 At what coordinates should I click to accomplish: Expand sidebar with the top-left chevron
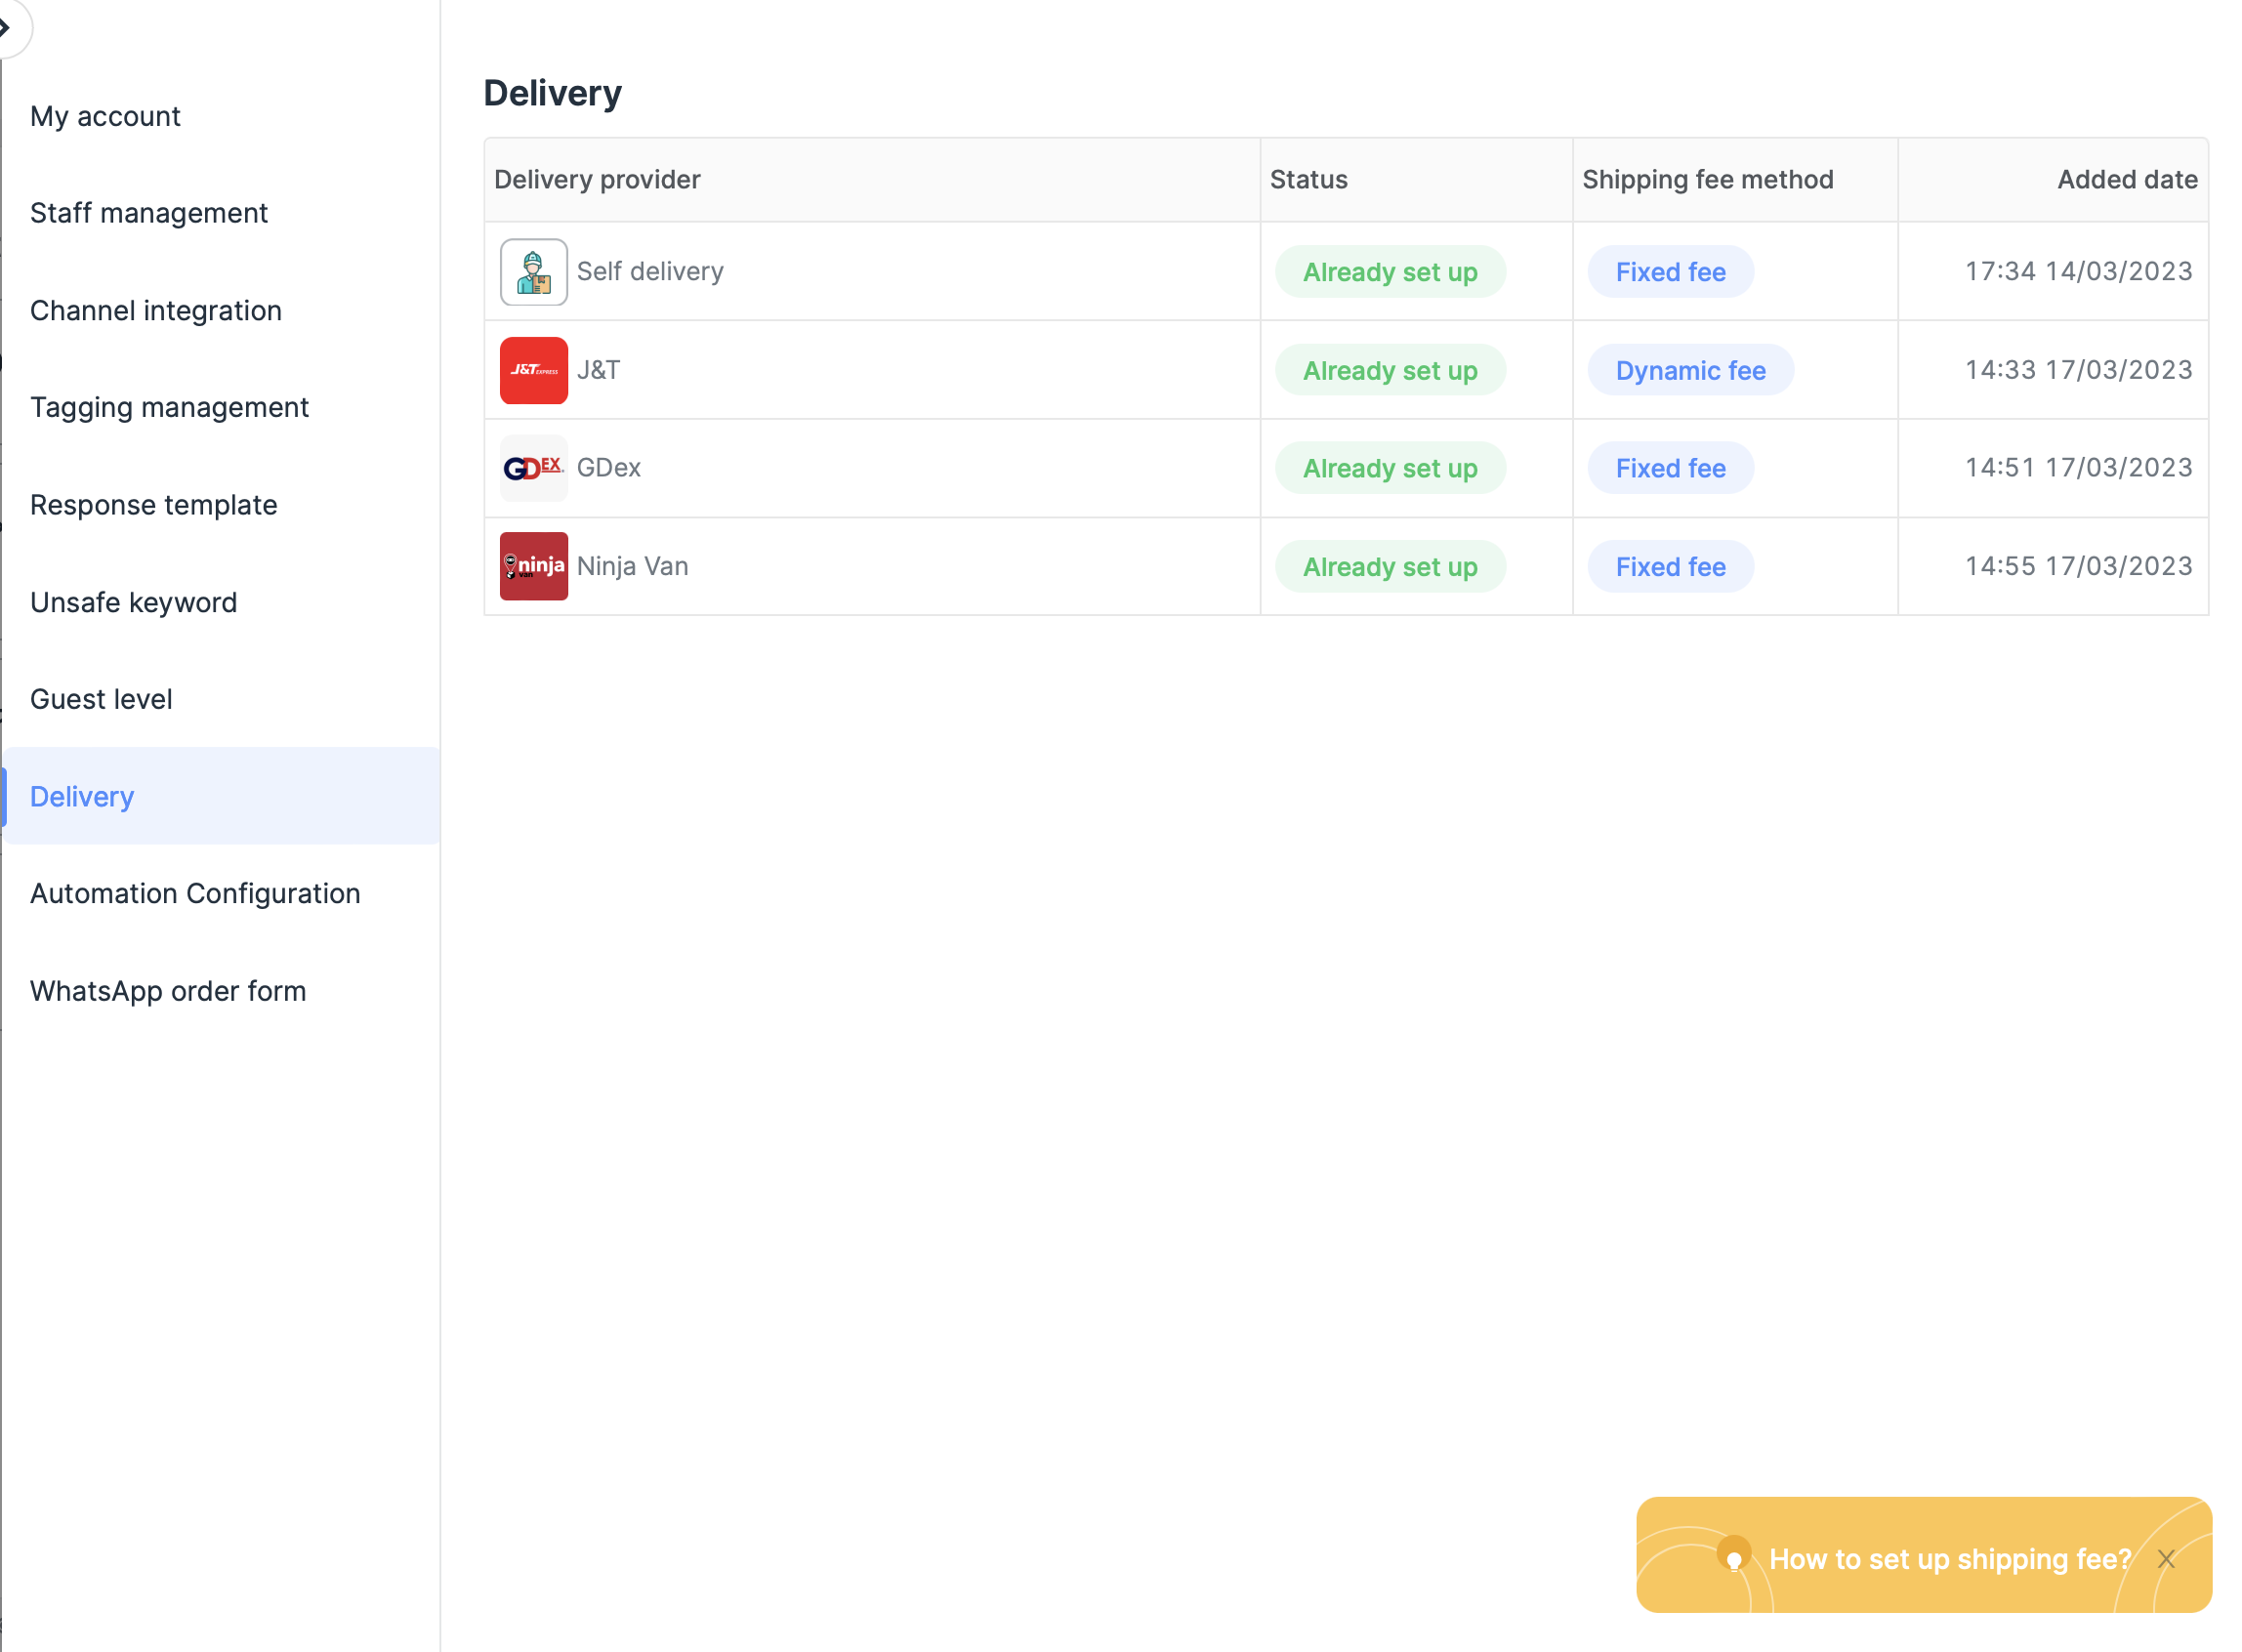(8, 26)
